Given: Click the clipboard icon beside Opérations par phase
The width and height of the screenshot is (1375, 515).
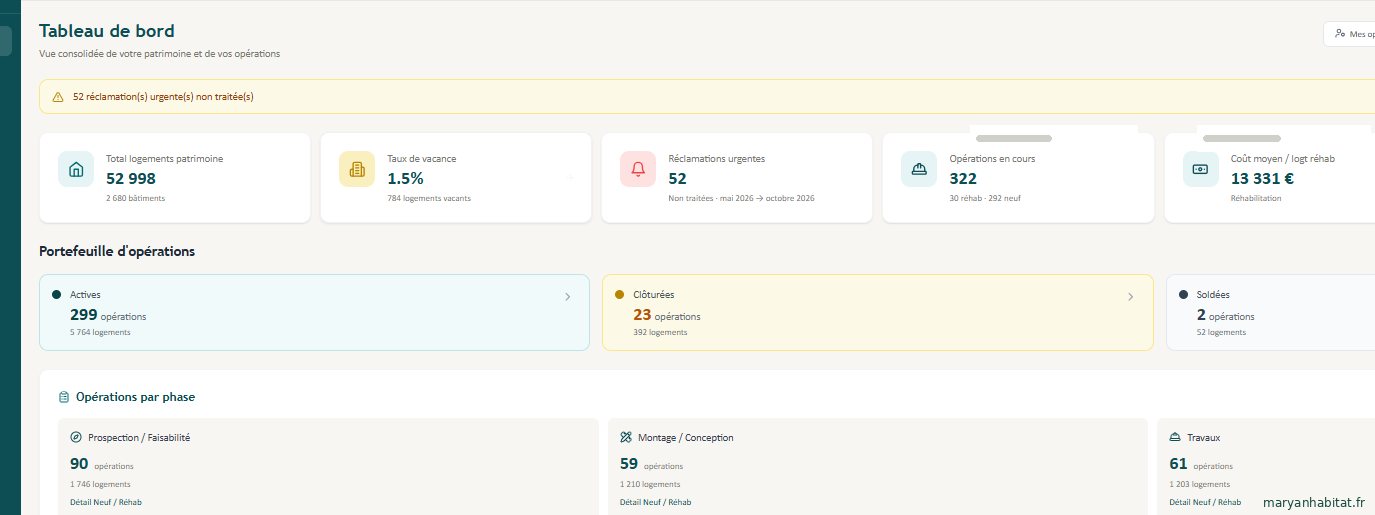Looking at the screenshot, I should [64, 397].
